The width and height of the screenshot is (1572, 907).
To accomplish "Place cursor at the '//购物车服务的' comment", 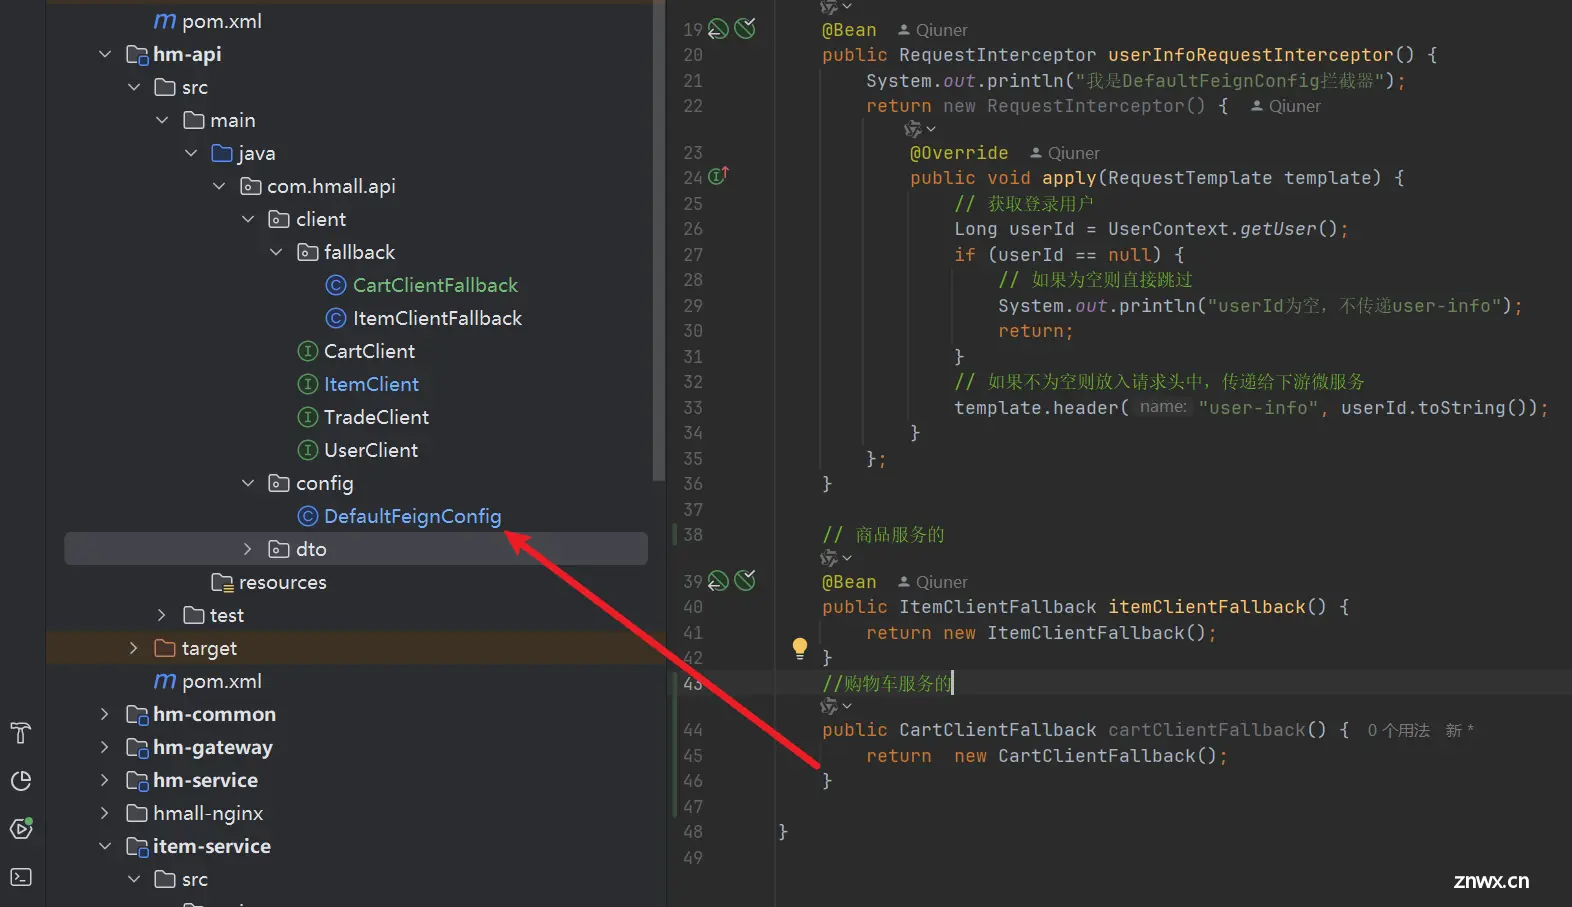I will [x=886, y=683].
